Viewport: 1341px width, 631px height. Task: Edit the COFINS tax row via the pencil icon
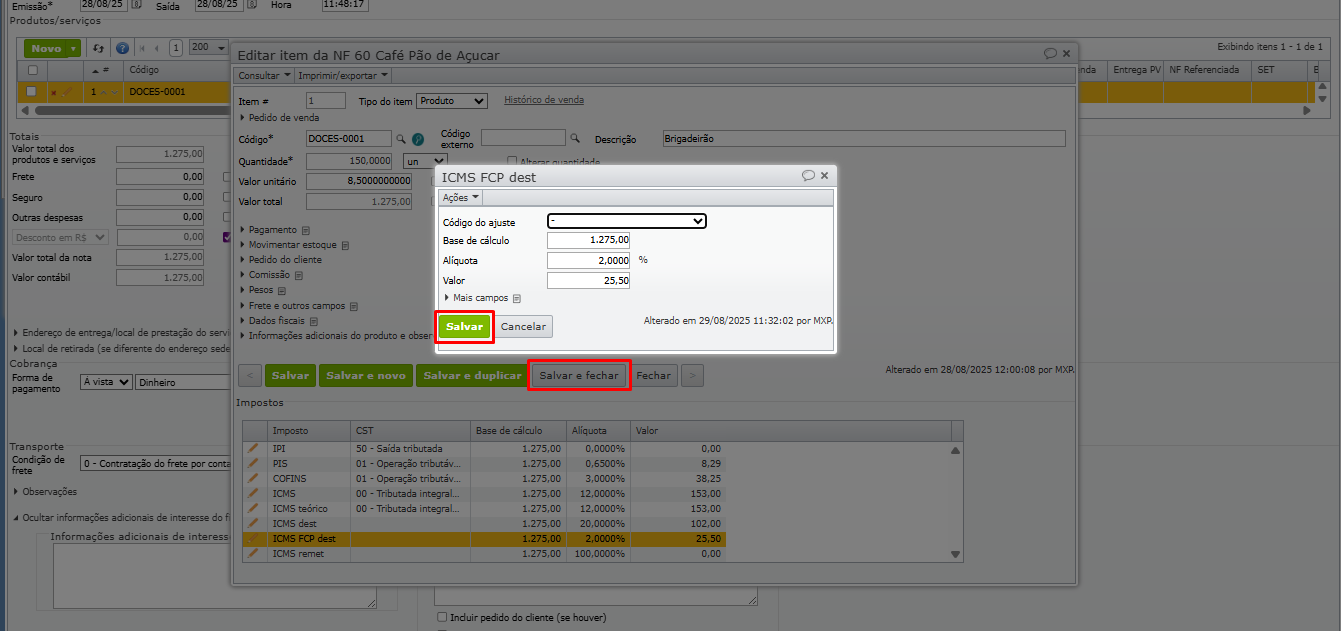pyautogui.click(x=253, y=479)
